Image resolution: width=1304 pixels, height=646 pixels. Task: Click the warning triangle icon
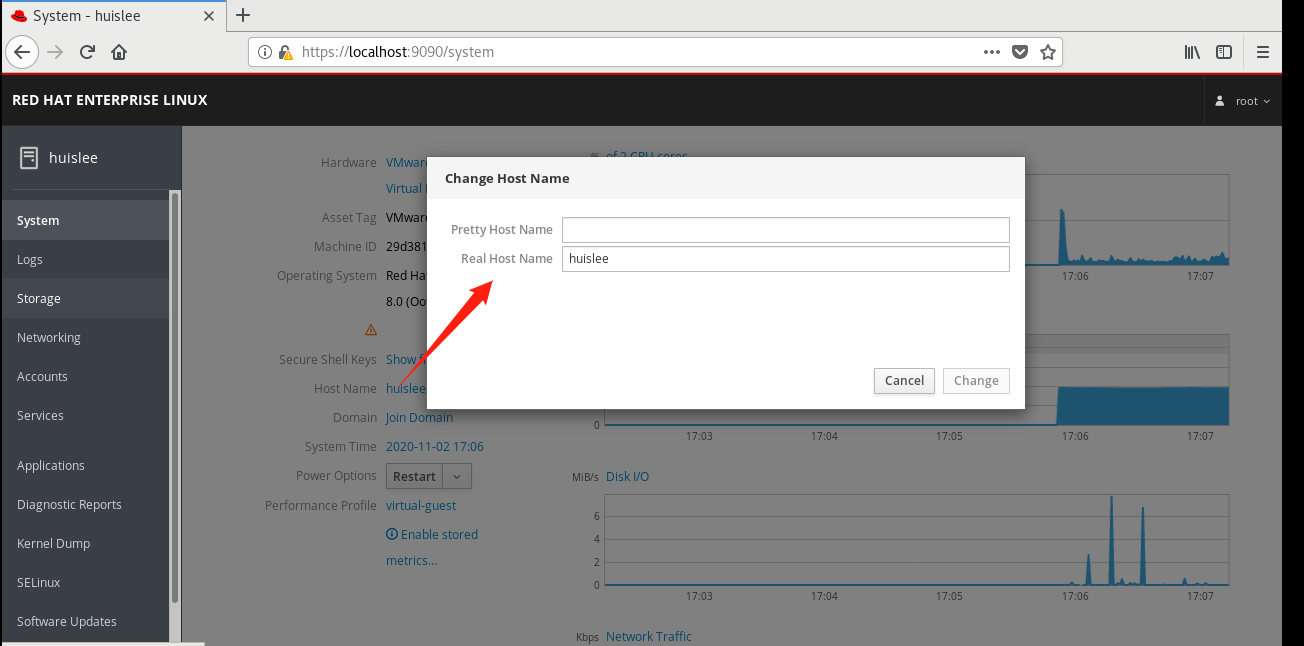click(x=371, y=329)
